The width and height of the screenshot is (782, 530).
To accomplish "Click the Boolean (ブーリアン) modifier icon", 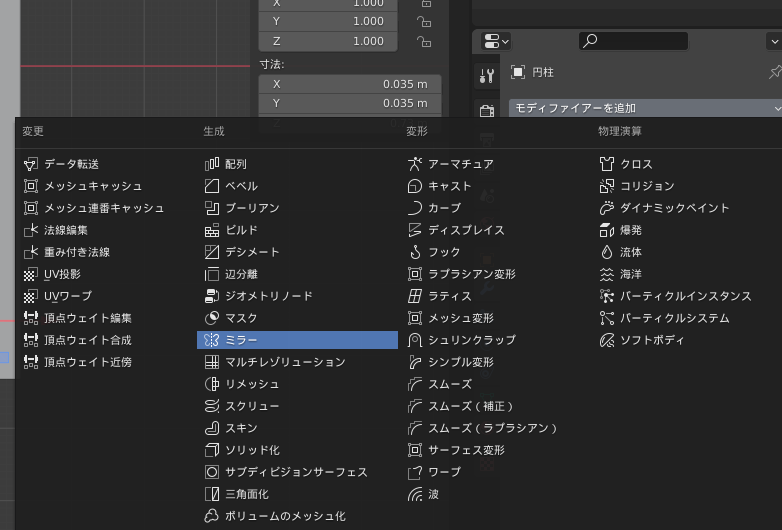I will (x=212, y=208).
